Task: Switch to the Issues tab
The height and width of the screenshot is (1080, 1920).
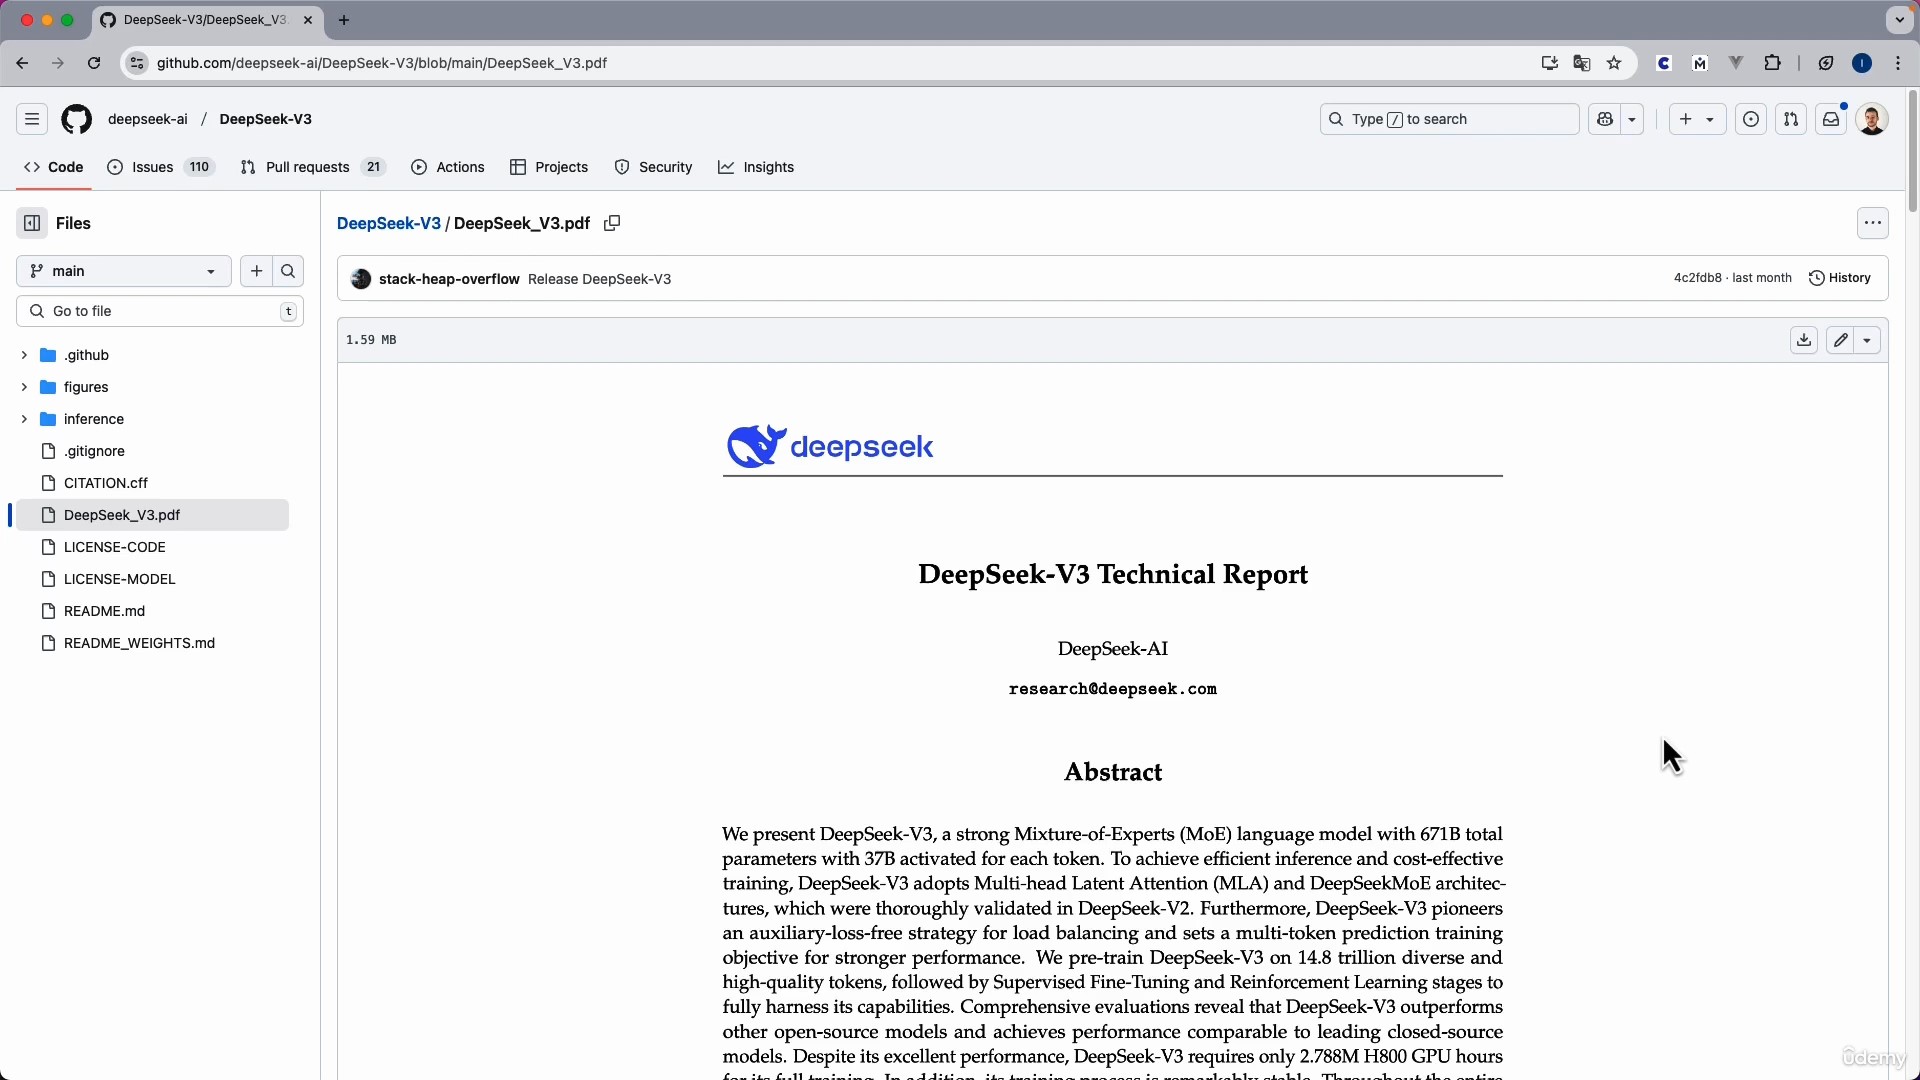Action: pyautogui.click(x=161, y=167)
